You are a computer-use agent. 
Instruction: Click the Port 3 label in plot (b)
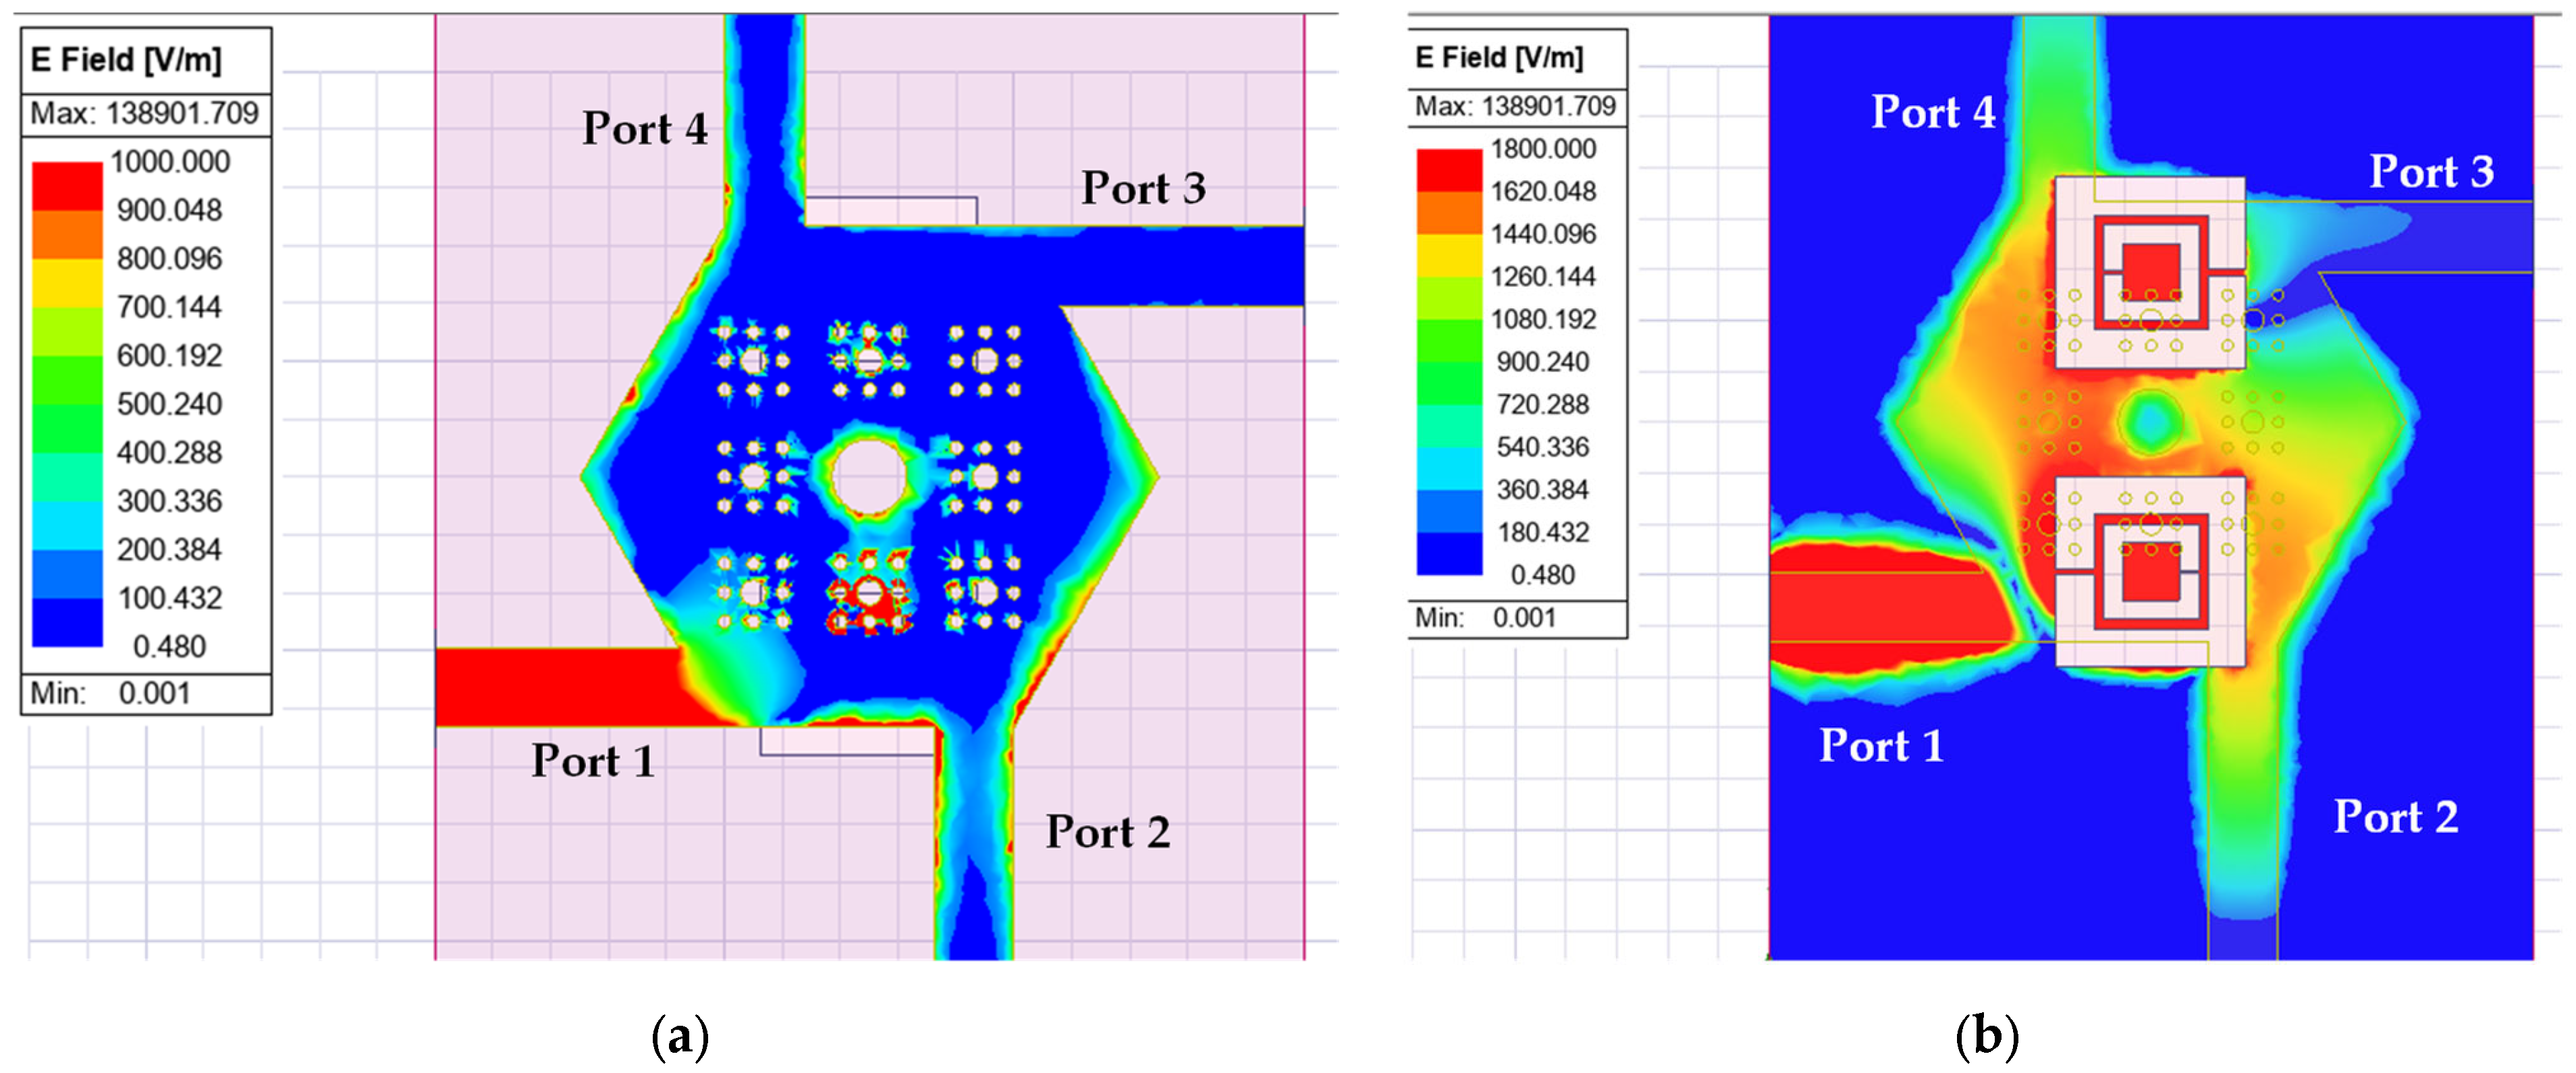[2431, 171]
